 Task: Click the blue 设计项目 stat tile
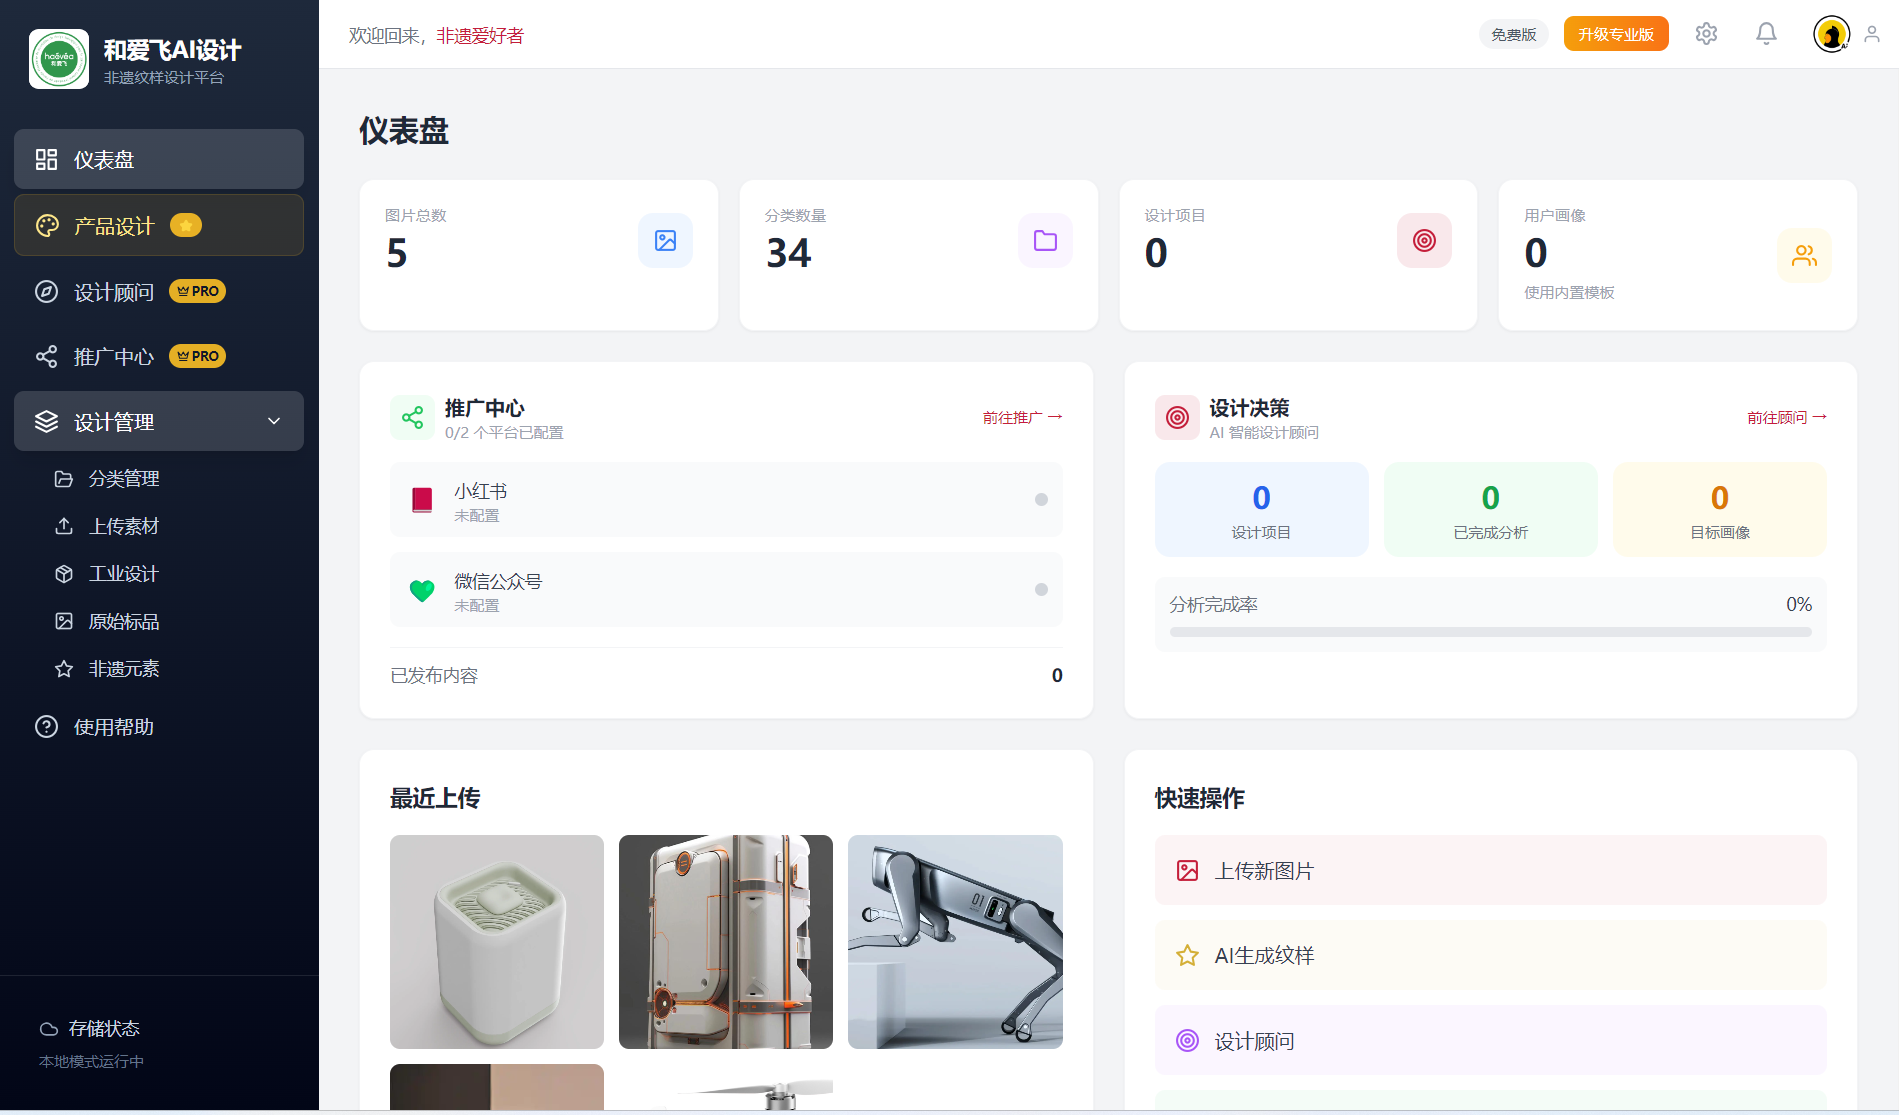(x=1261, y=509)
